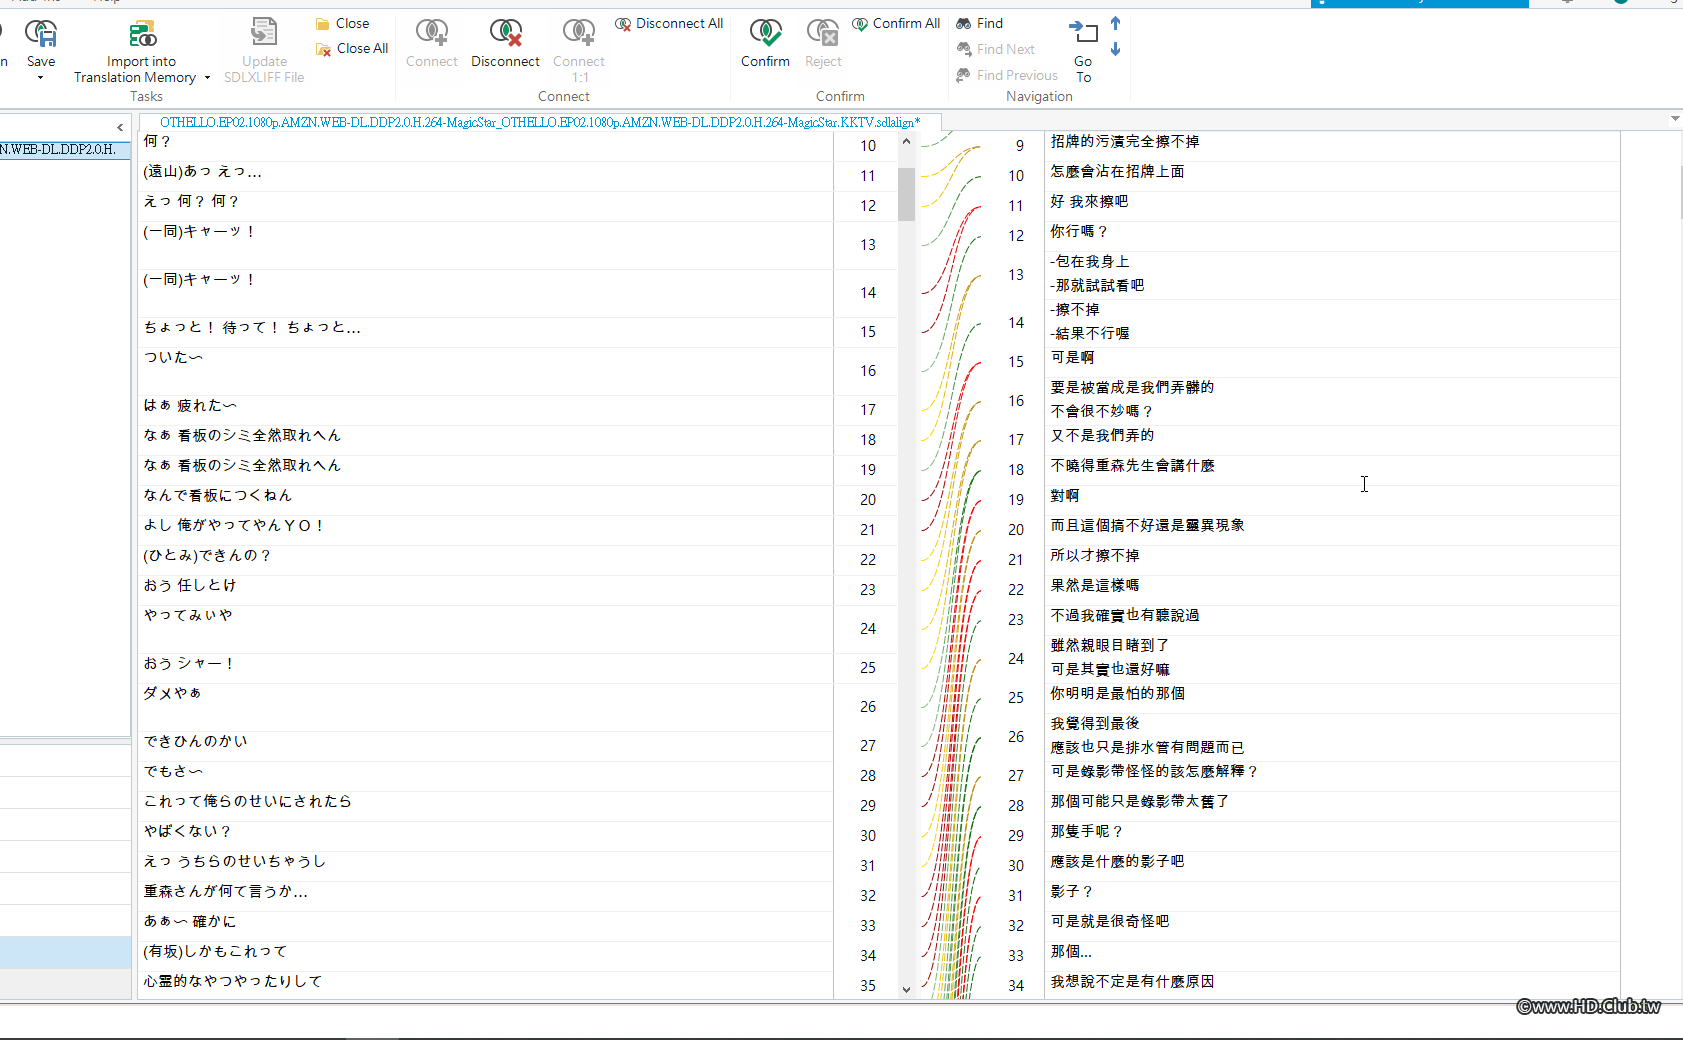This screenshot has width=1683, height=1040.
Task: Select target segment '影子？'
Action: 1332,896
